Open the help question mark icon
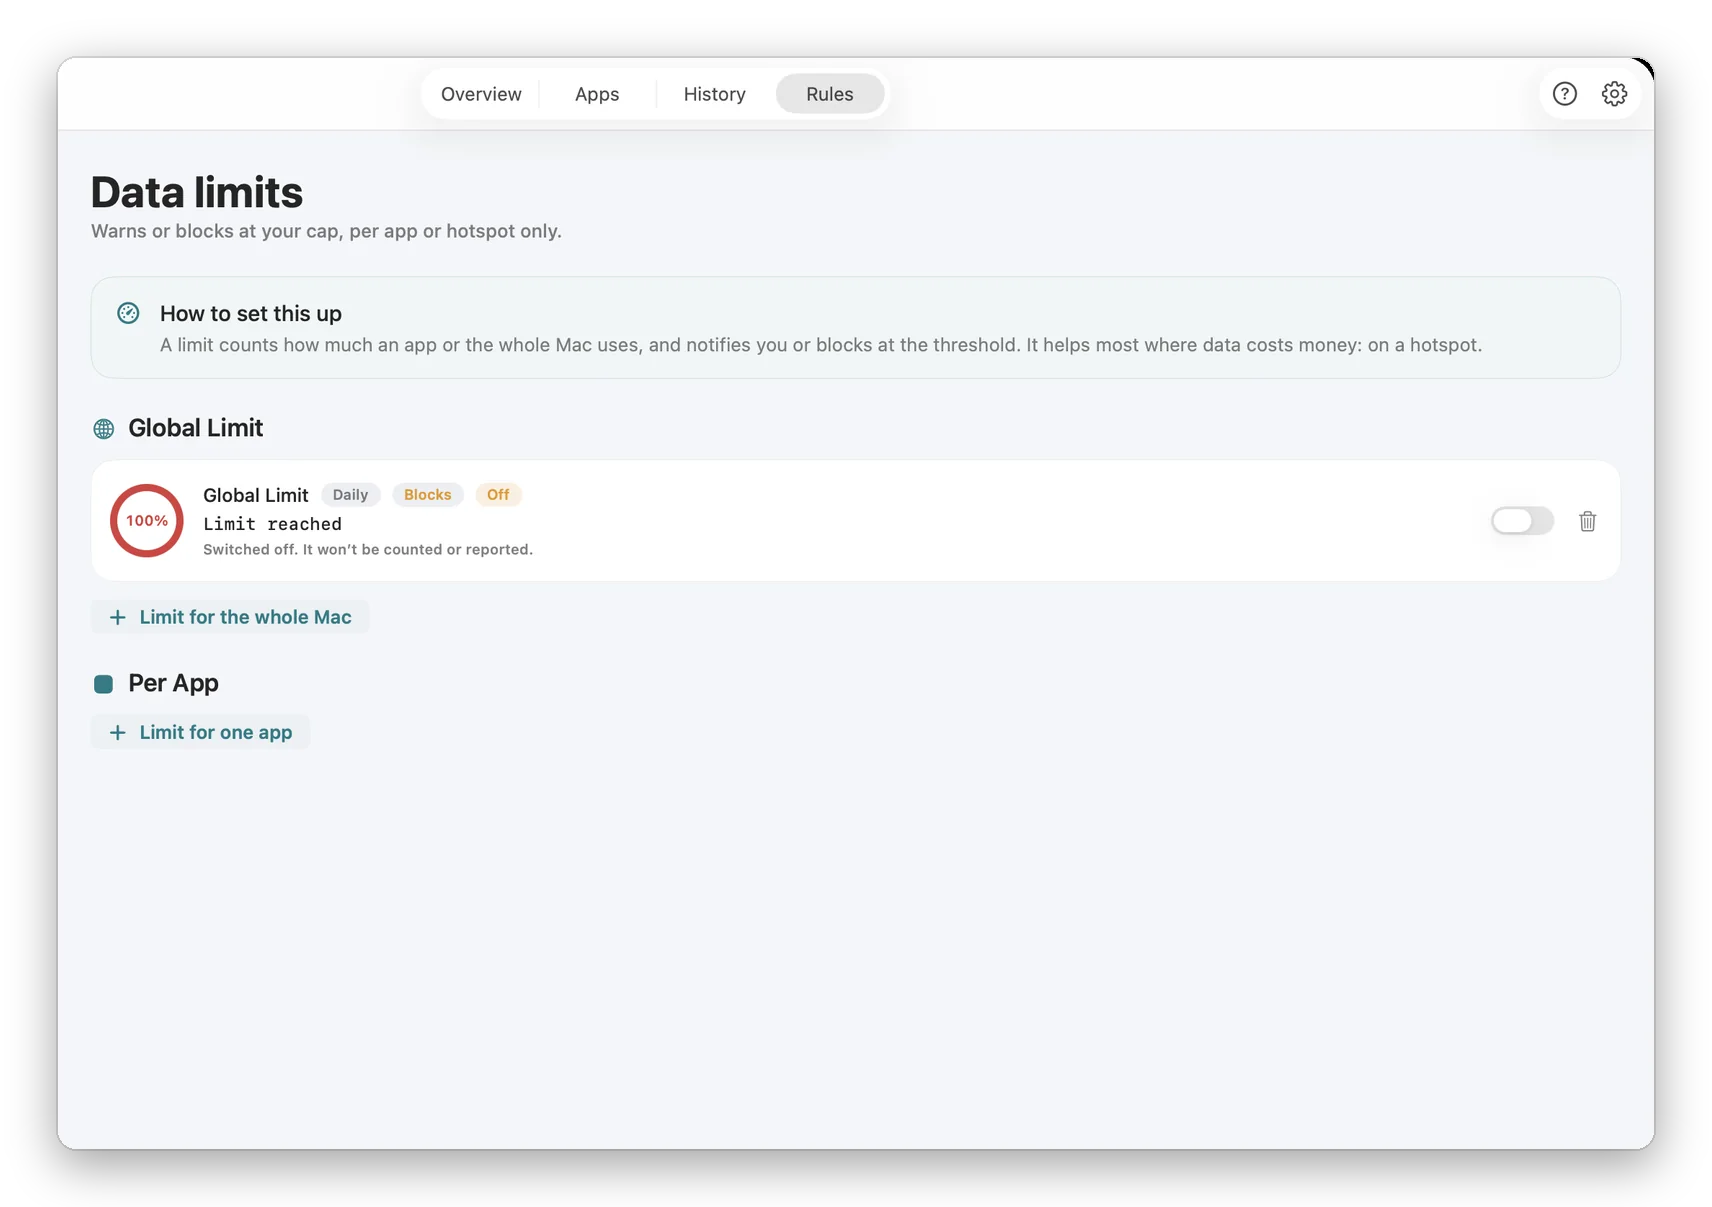This screenshot has height=1207, width=1712. click(1564, 94)
